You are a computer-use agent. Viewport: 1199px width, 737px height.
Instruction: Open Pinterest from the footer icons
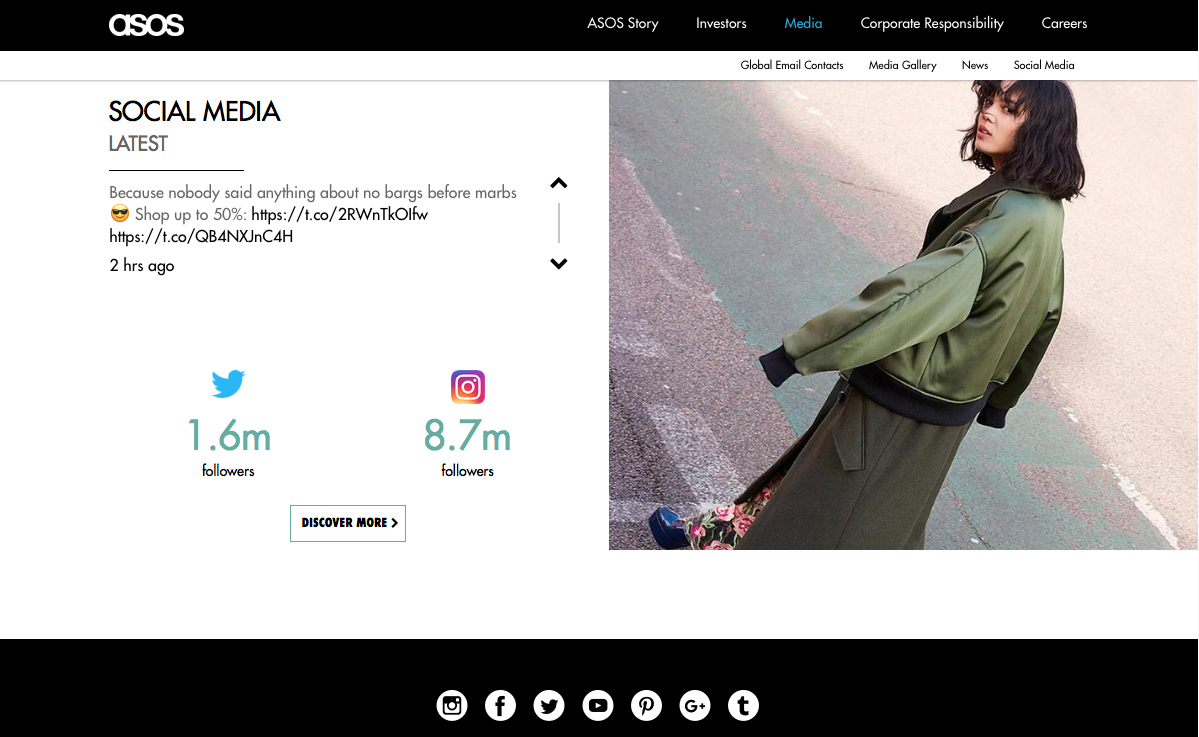pyautogui.click(x=646, y=705)
